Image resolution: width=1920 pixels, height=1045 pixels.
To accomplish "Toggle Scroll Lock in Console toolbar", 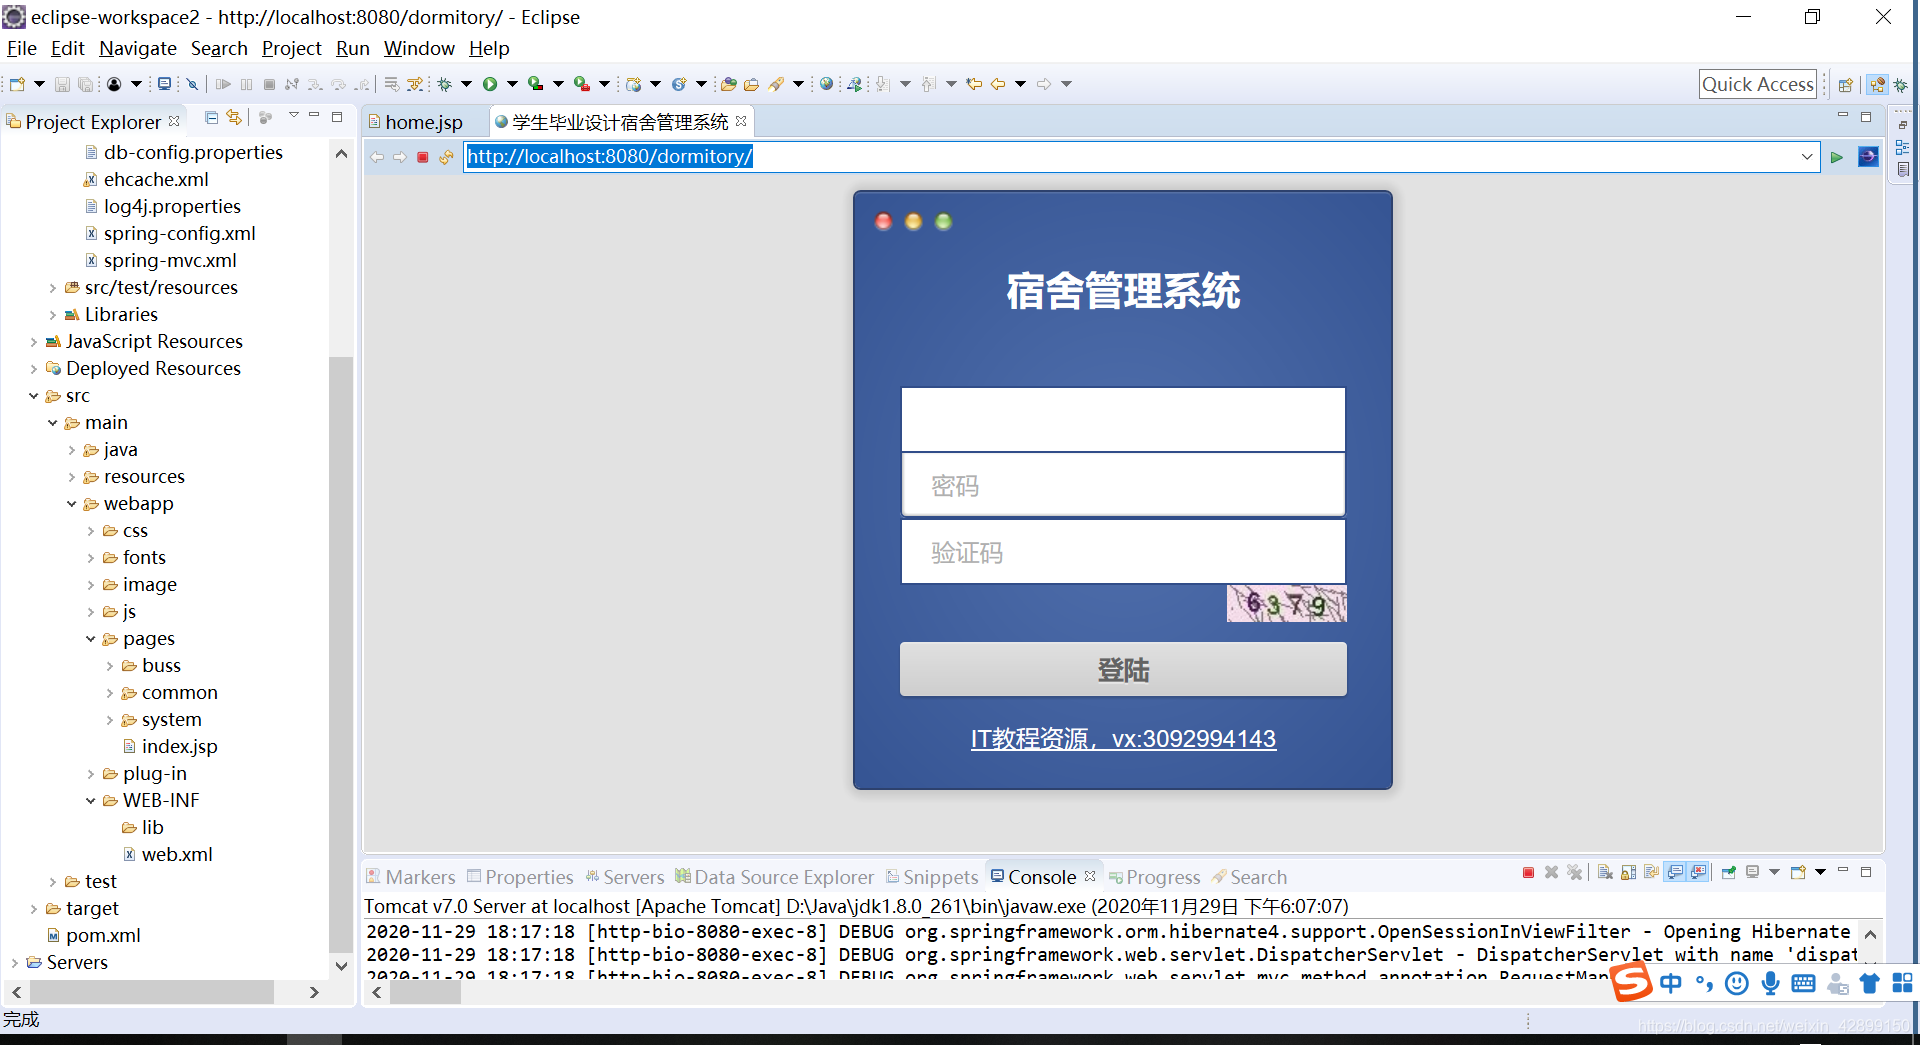I will click(x=1628, y=872).
